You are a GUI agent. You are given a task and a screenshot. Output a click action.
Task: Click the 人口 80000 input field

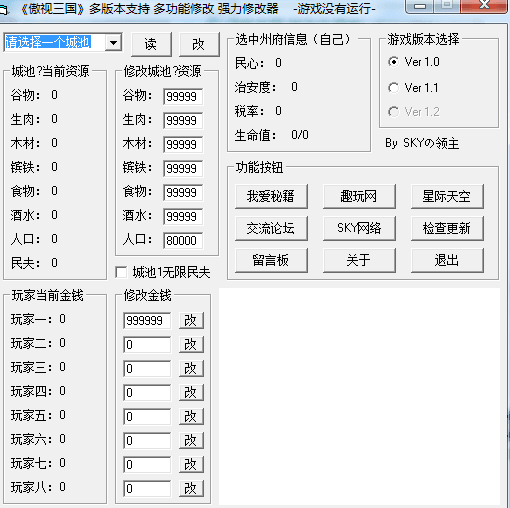pyautogui.click(x=183, y=241)
